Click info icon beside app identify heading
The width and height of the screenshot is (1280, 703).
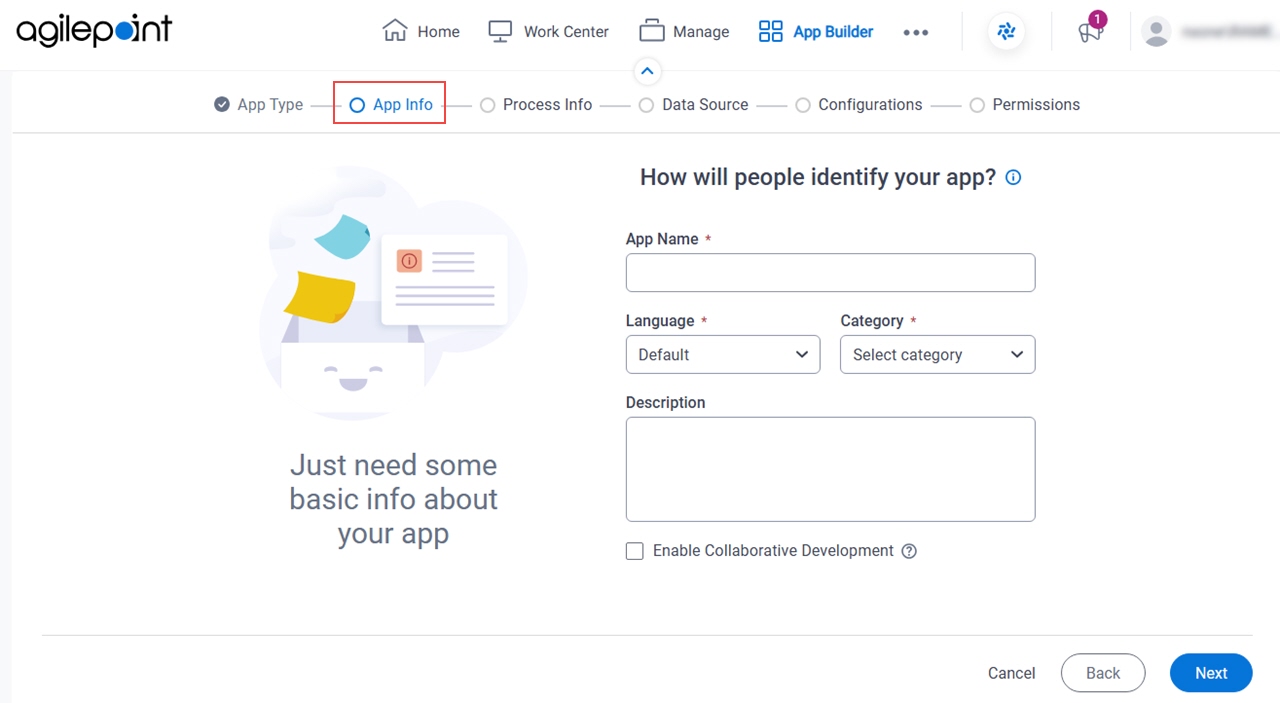click(x=1013, y=178)
